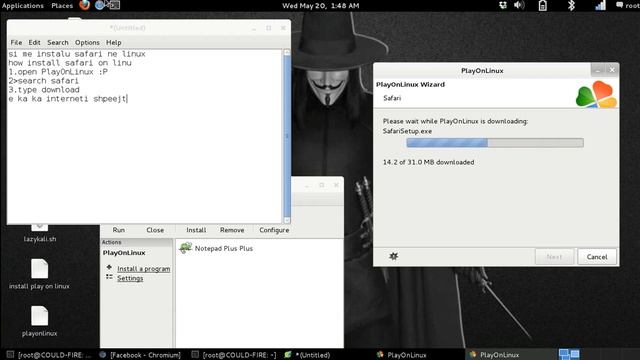Open the Chromium globe launcher in top panel
Image resolution: width=640 pixels, height=360 pixels.
click(x=100, y=5)
